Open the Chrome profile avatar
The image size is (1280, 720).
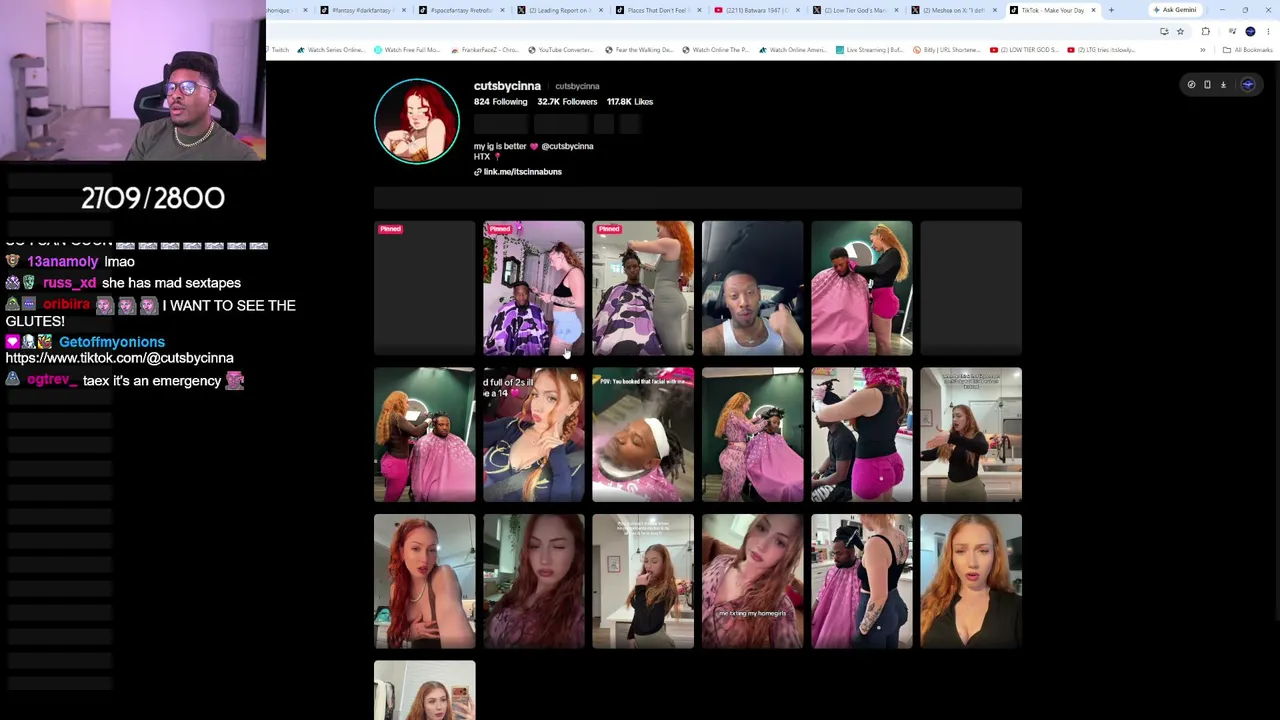(1250, 31)
